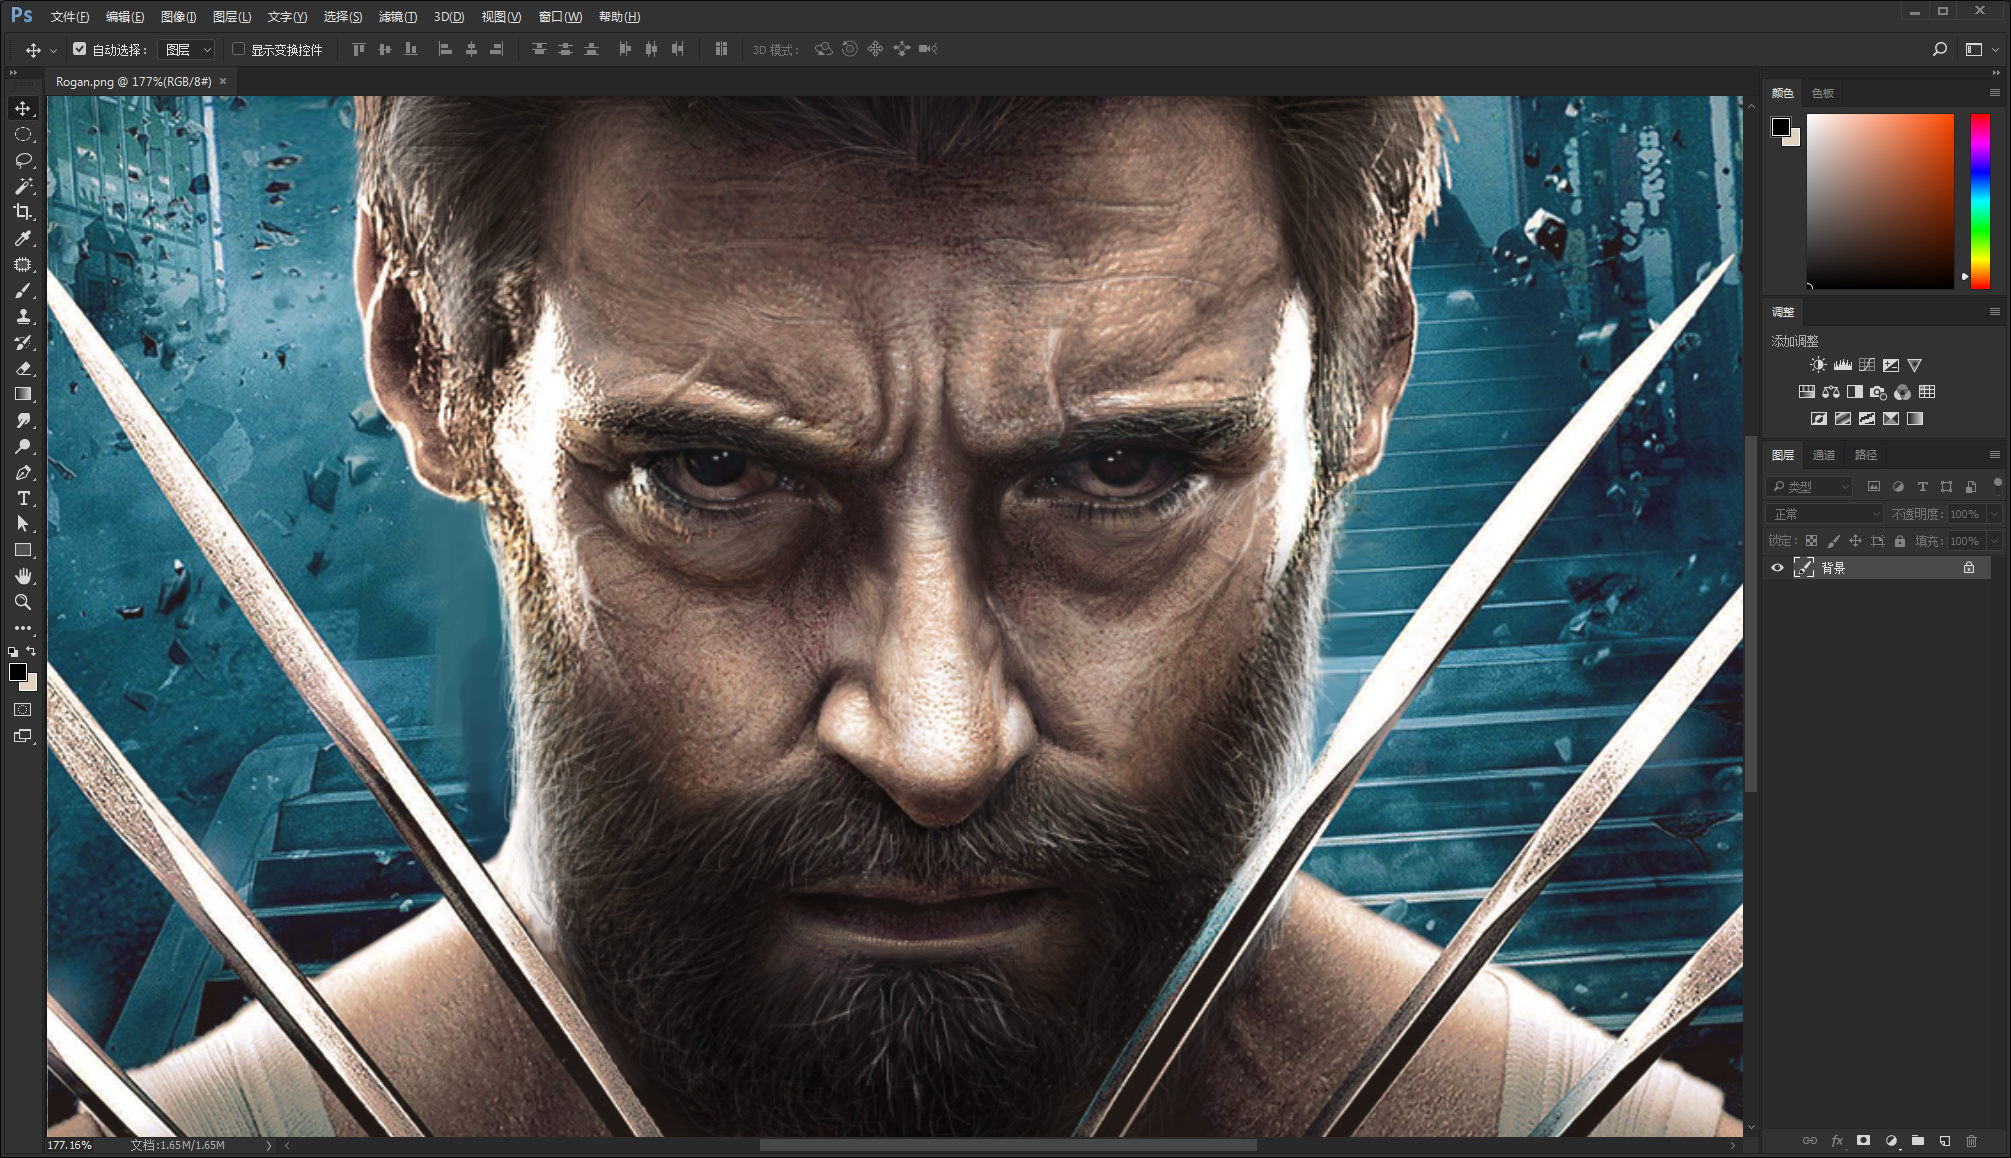This screenshot has height=1158, width=2011.
Task: Select the Pen tool
Action: click(x=23, y=472)
